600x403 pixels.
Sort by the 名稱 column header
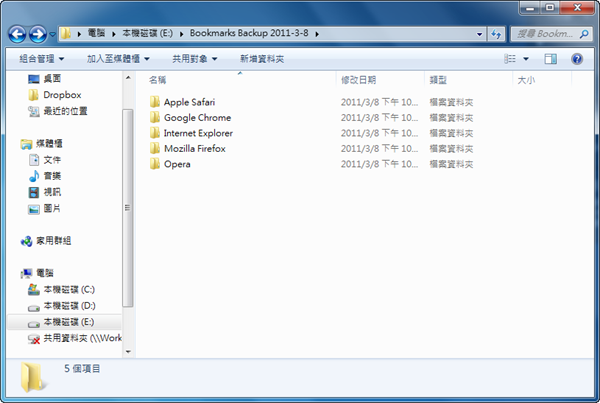[x=157, y=80]
